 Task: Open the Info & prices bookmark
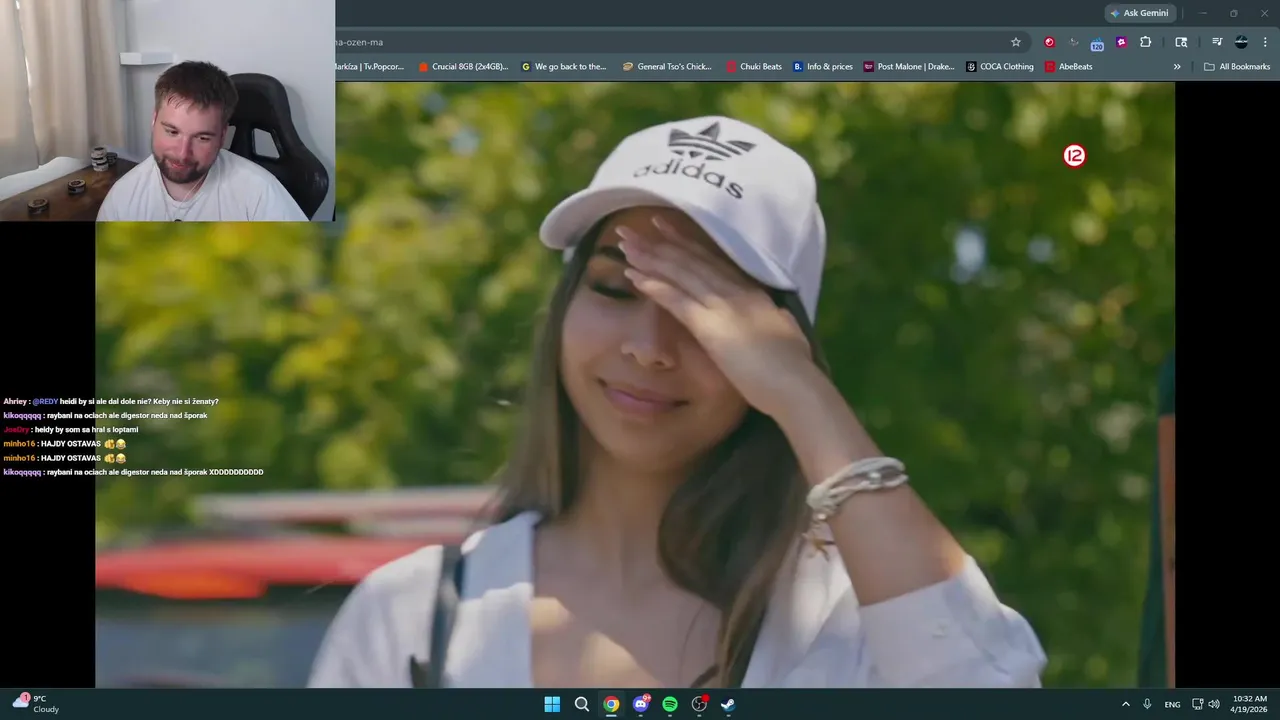coord(823,67)
